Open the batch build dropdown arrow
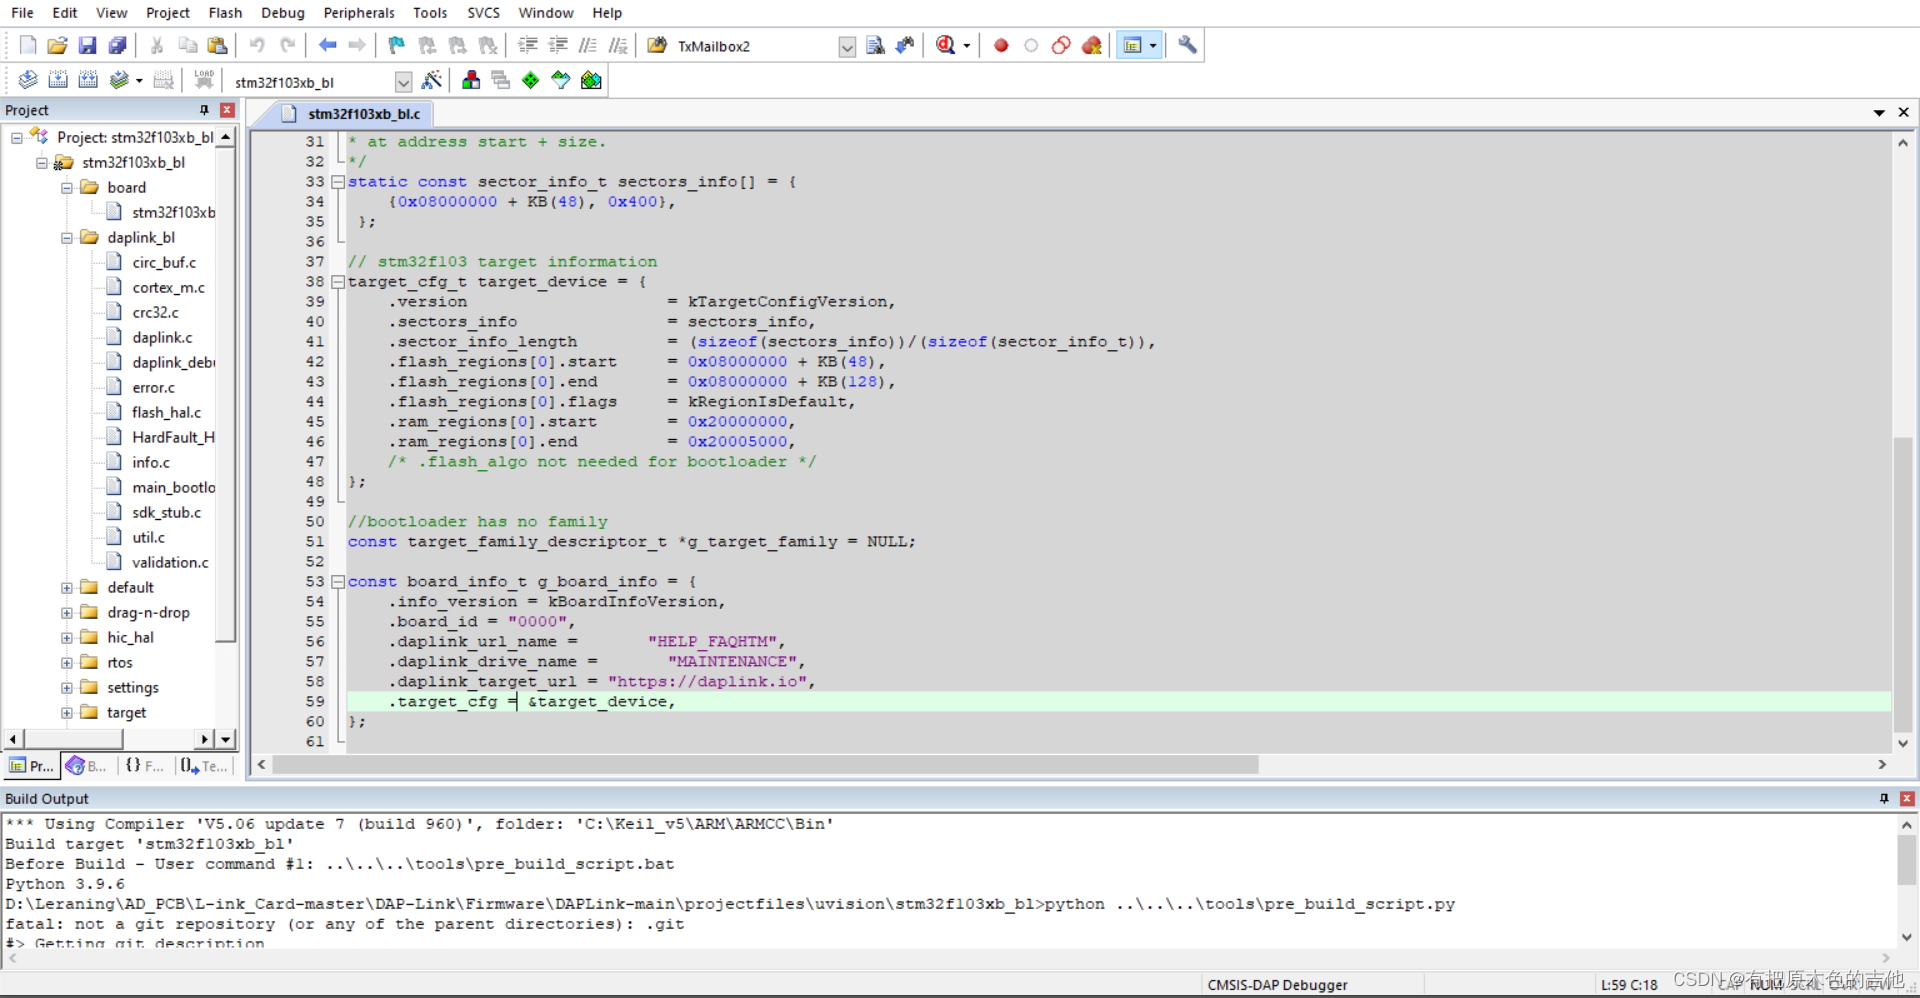This screenshot has height=998, width=1920. [x=139, y=80]
